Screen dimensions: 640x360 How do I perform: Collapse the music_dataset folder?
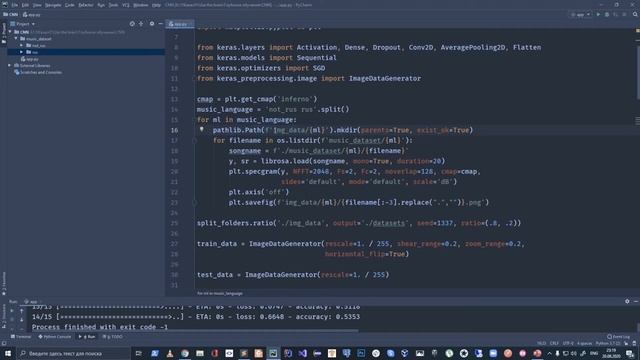[x=16, y=39]
